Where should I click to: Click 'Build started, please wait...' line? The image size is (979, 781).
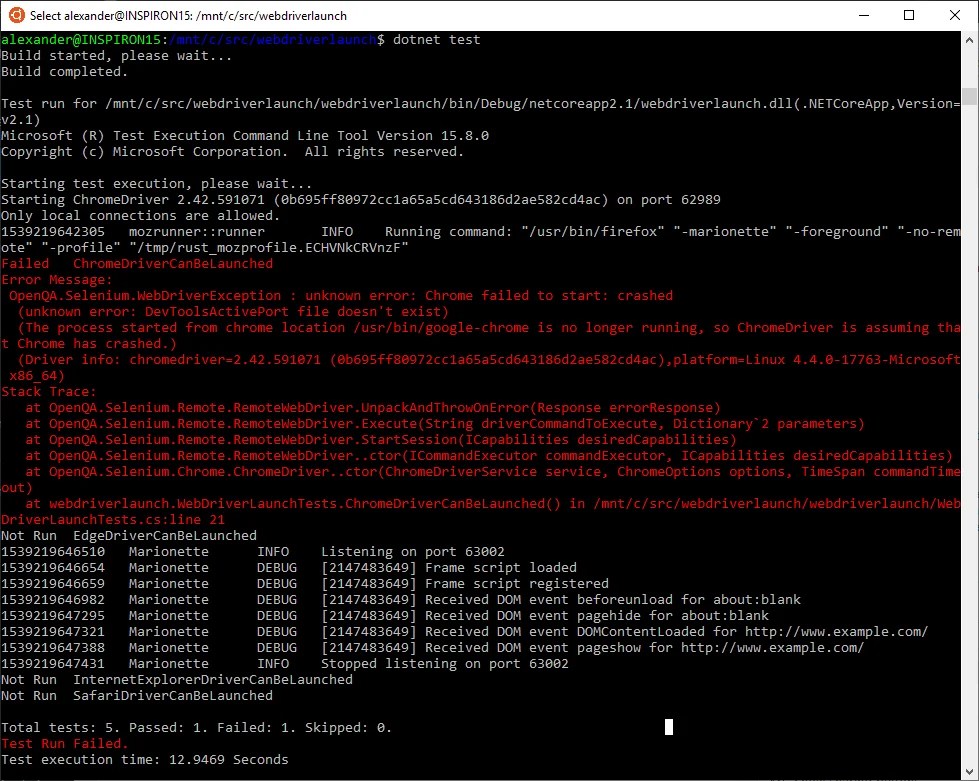pos(116,56)
